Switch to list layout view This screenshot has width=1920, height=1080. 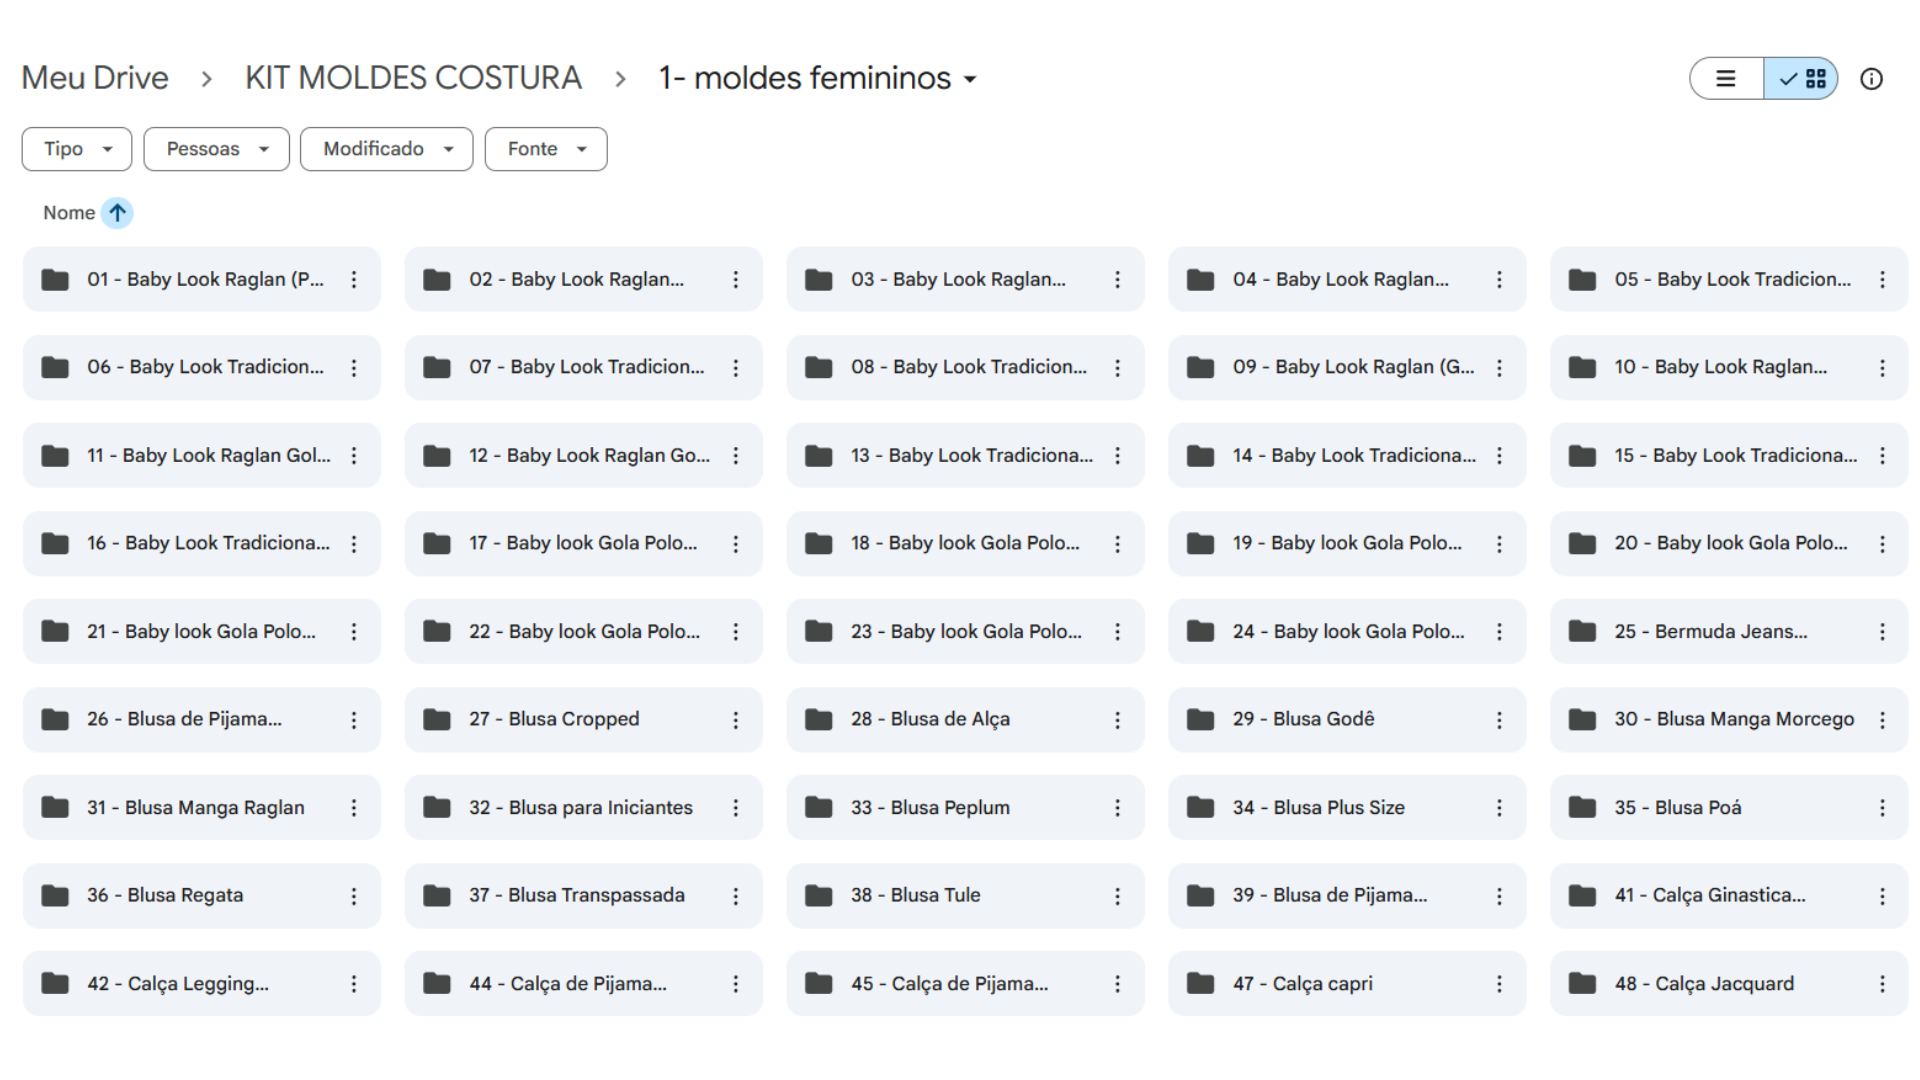click(x=1726, y=79)
